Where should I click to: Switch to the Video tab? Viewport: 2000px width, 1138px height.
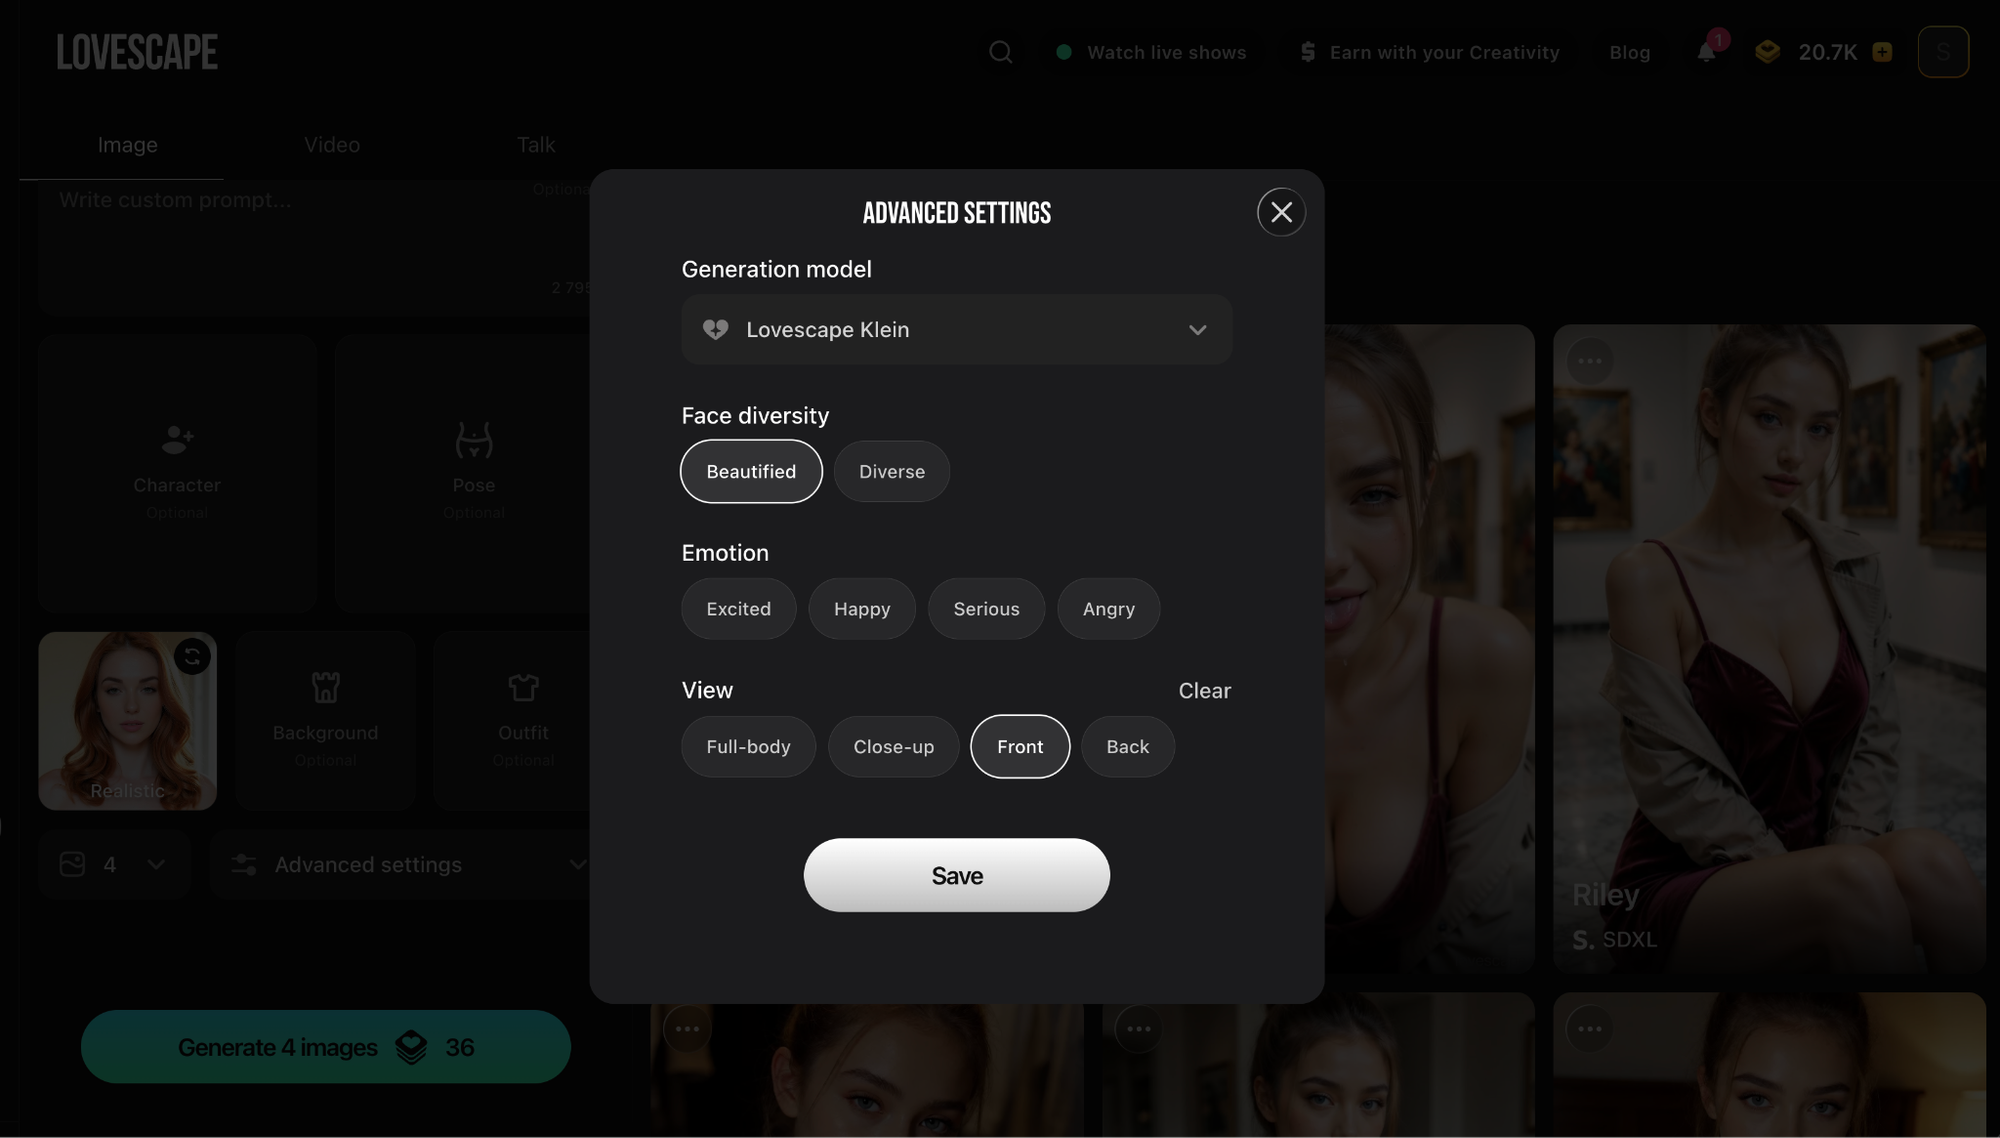click(x=332, y=145)
